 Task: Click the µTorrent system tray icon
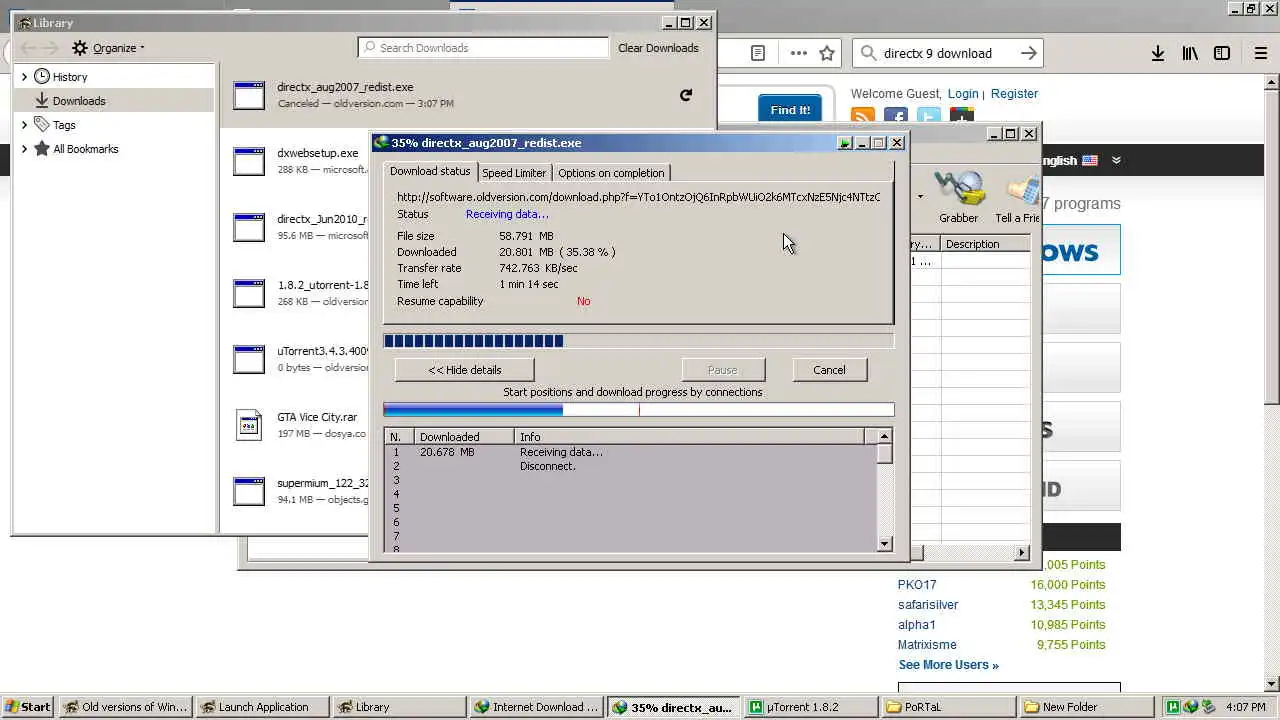pos(1173,707)
